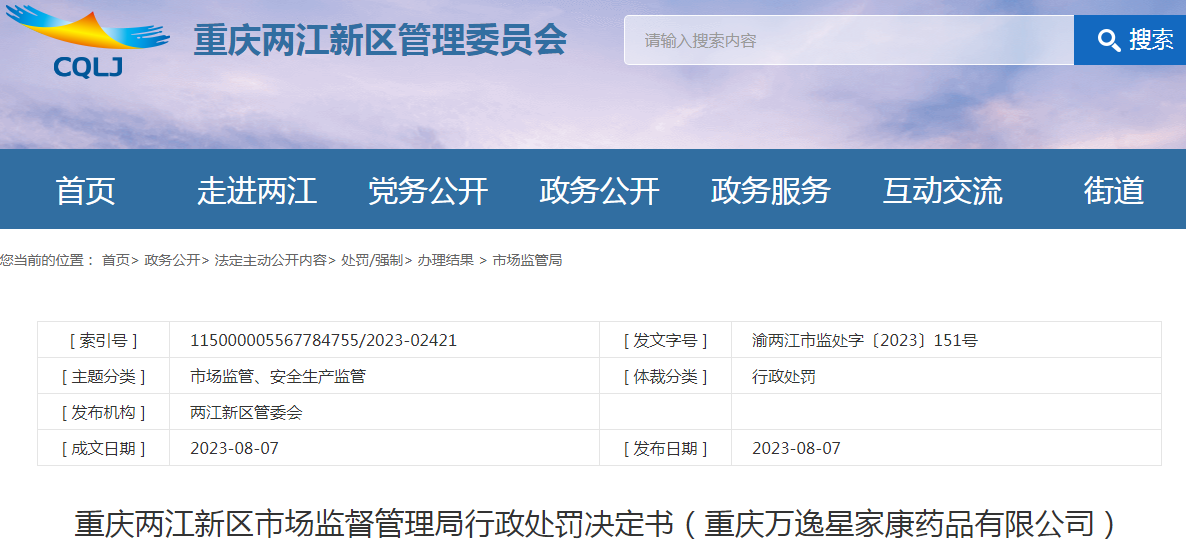Click the magnifier search icon
This screenshot has height=545, width=1186.
[x=1108, y=40]
